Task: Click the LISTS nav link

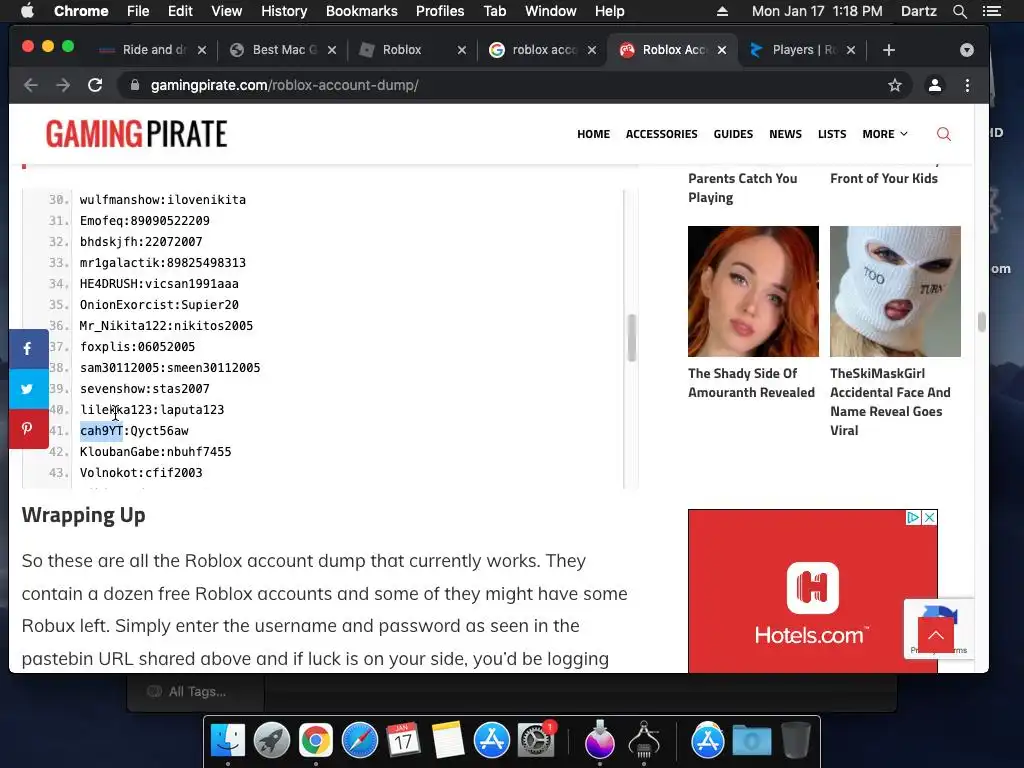Action: [x=832, y=134]
